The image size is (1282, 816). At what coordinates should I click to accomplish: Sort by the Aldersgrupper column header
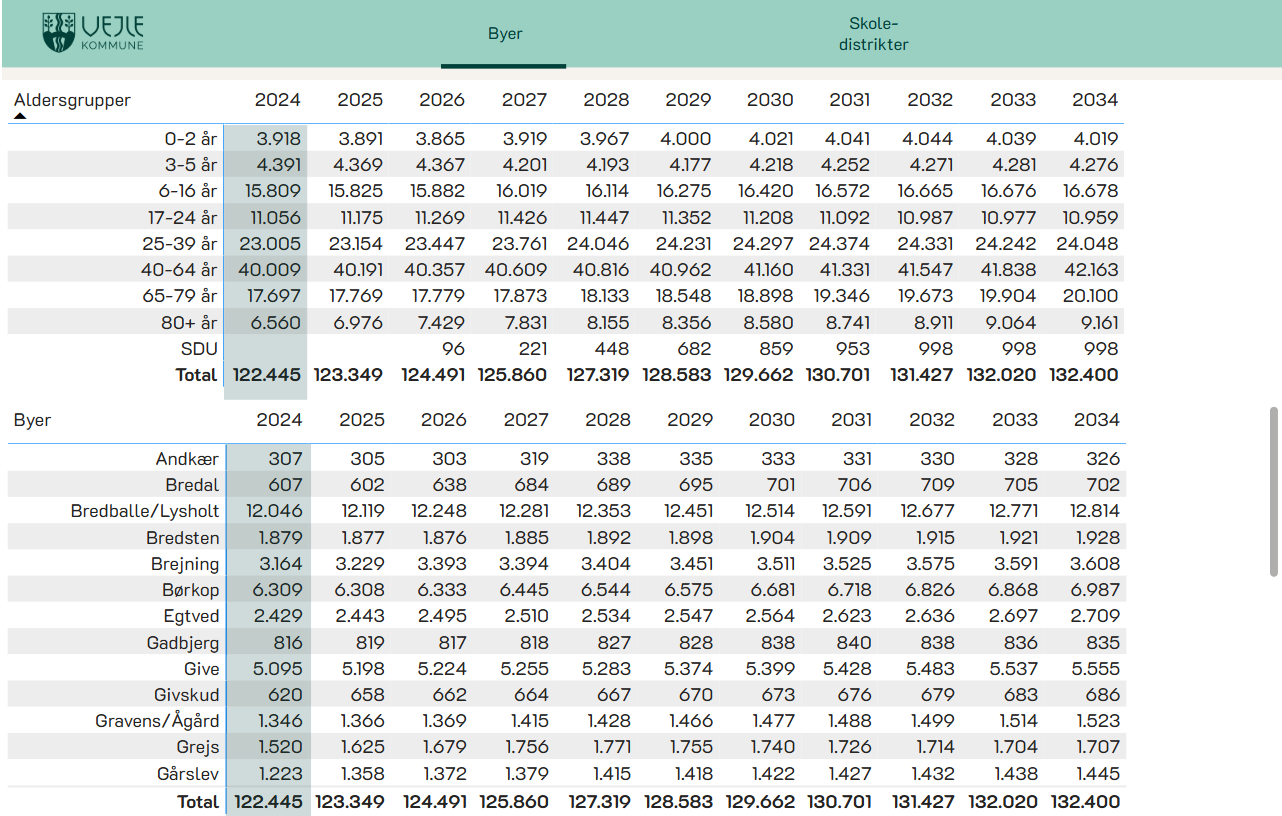72,100
